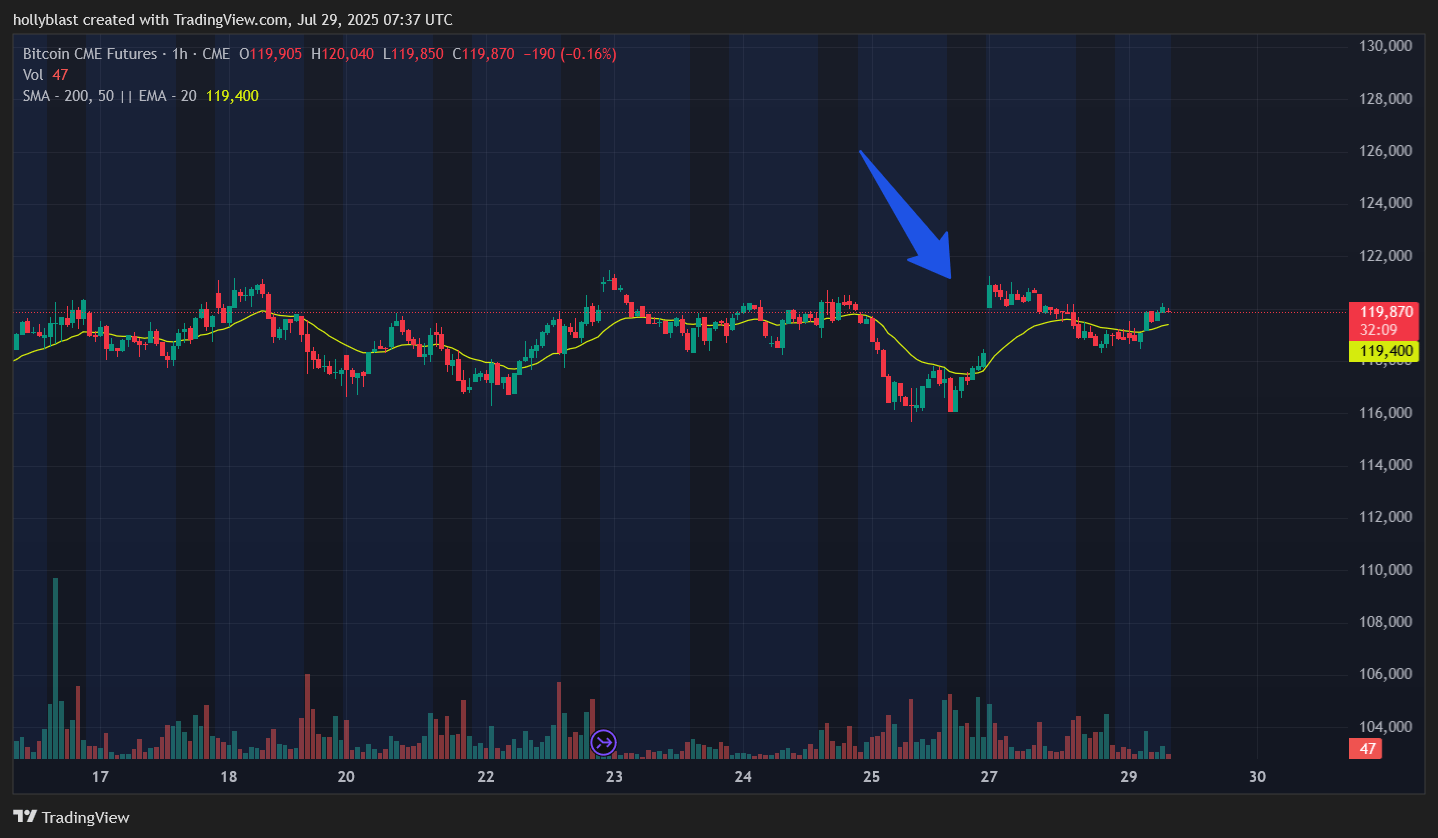The image size is (1438, 838).
Task: Click the yellow 119,400 value in legend
Action: (x=232, y=96)
